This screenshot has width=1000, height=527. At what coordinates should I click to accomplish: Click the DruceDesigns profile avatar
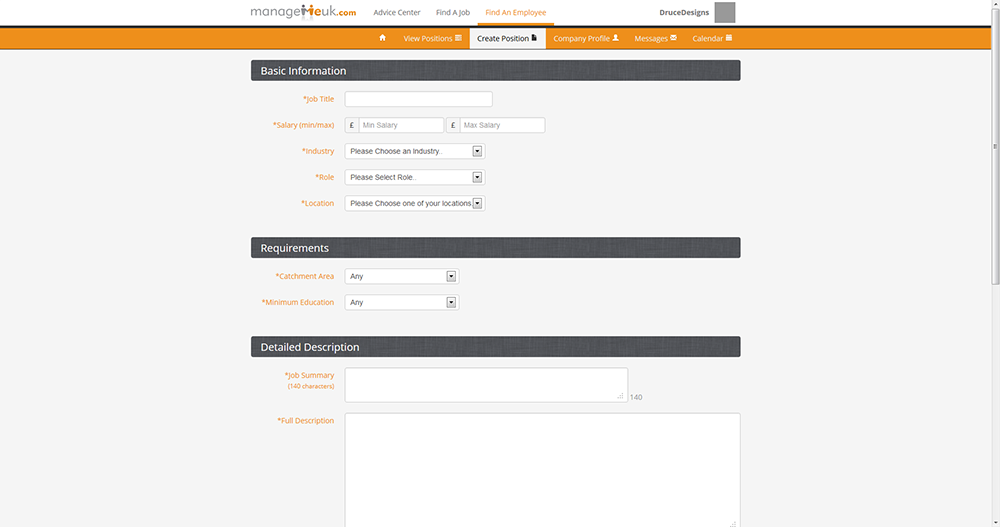point(725,12)
